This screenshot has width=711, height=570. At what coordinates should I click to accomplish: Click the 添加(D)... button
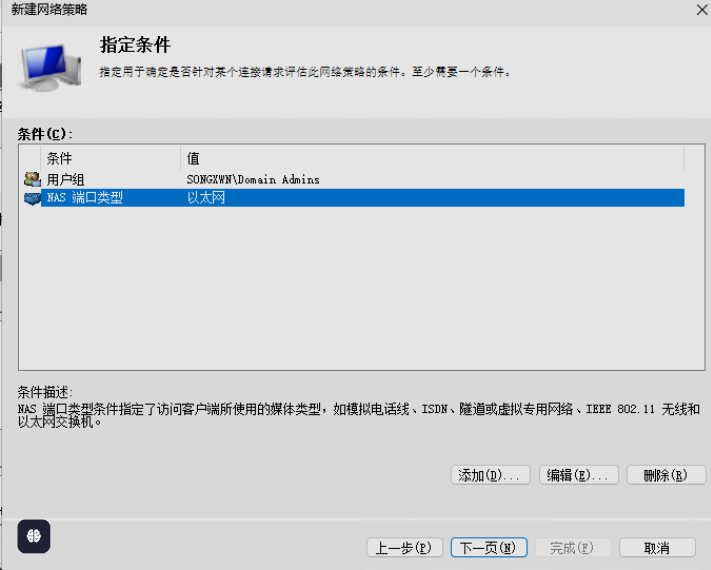(490, 475)
